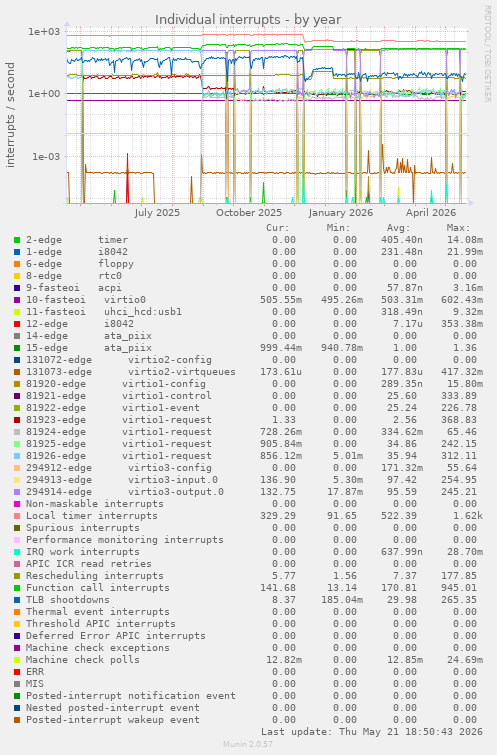Click the y-axis label interrupts / second
497x755 pixels.
(x=10, y=115)
